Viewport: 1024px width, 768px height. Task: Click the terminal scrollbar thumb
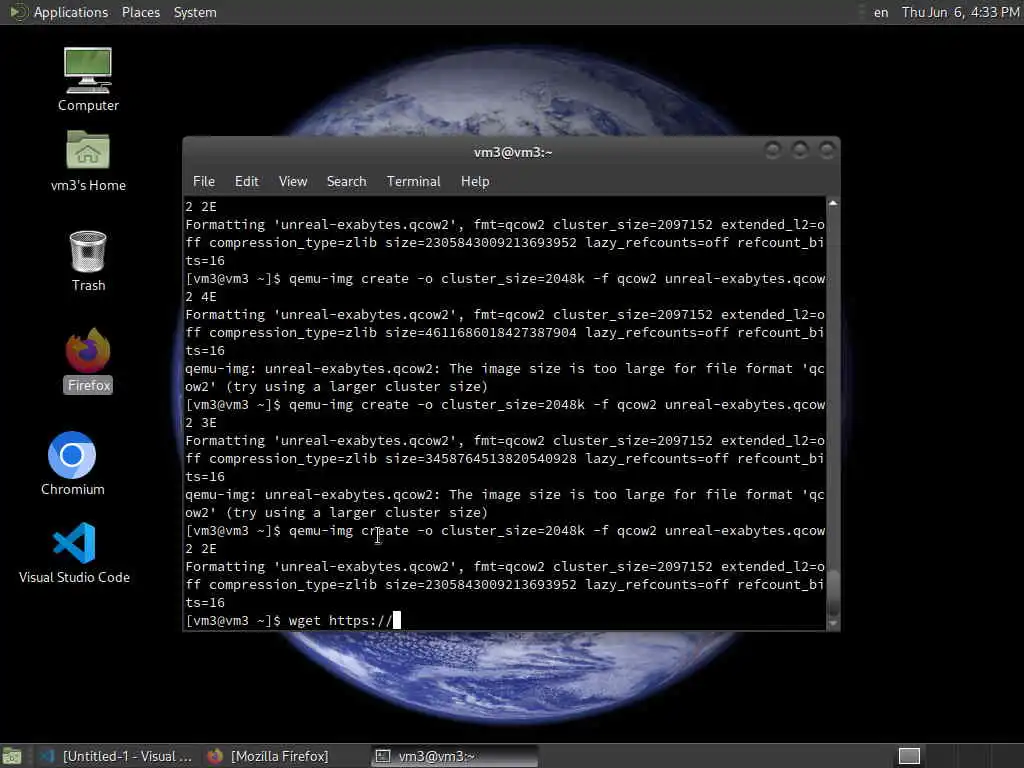[x=833, y=593]
